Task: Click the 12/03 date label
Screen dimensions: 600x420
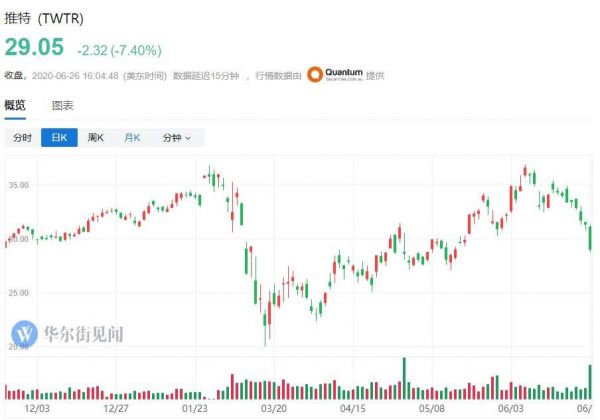Action: tap(37, 408)
